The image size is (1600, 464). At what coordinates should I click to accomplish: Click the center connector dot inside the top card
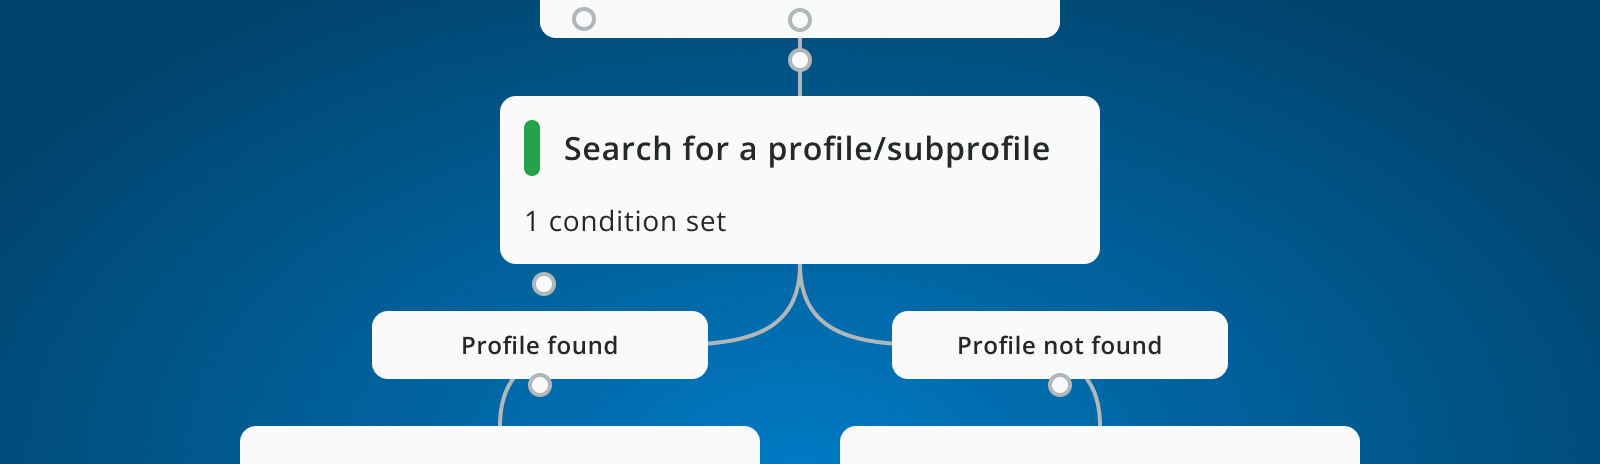coord(800,20)
